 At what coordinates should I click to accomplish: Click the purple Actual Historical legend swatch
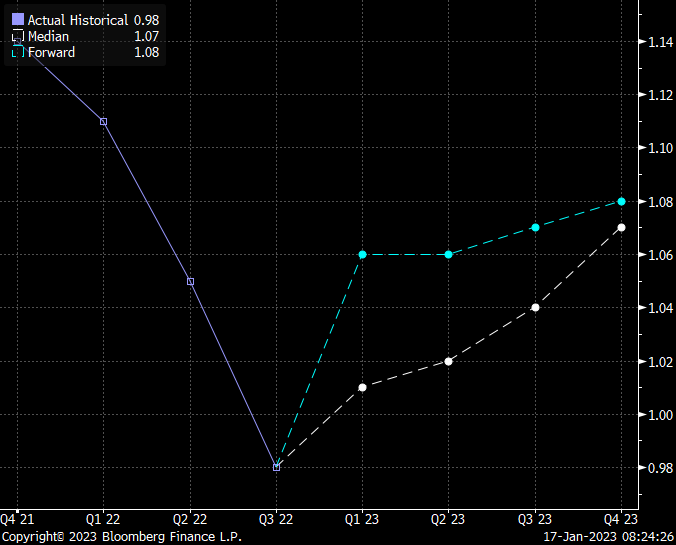click(17, 20)
